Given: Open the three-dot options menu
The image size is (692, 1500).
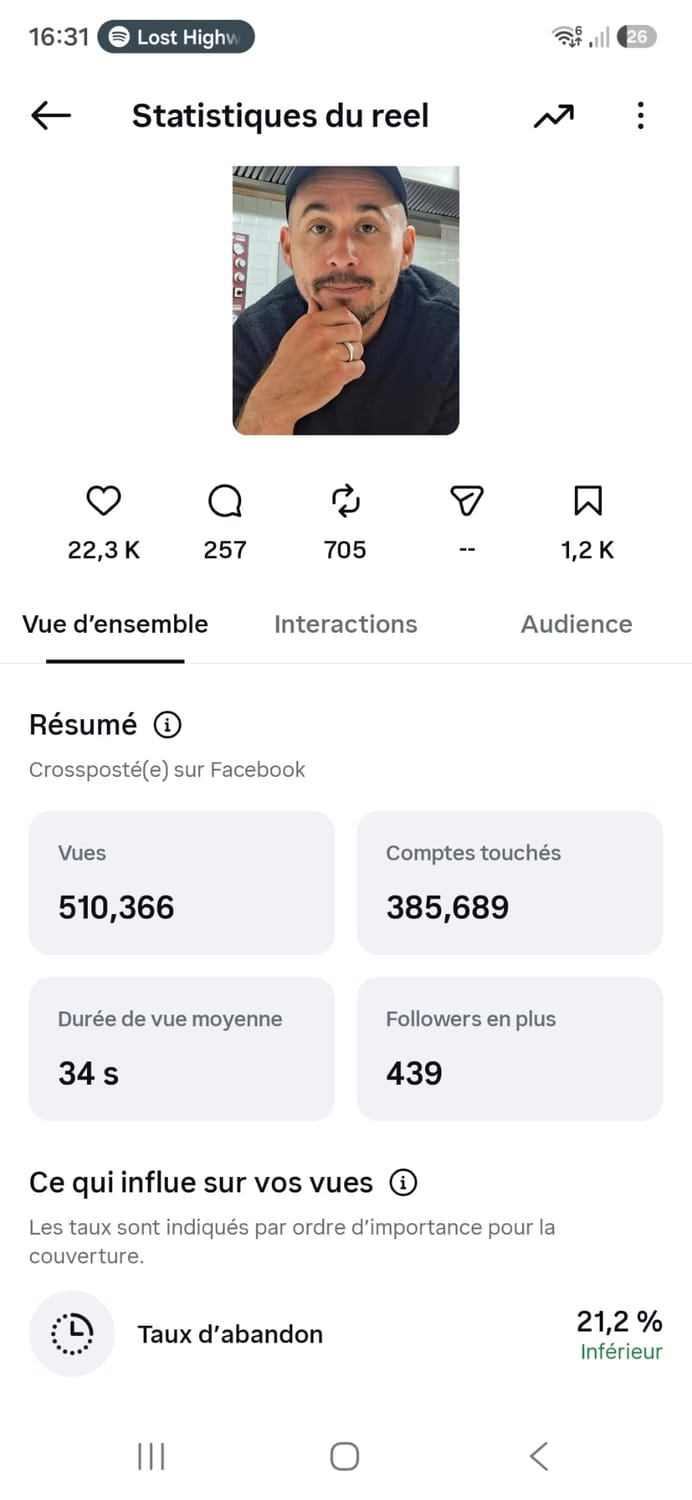Looking at the screenshot, I should 640,116.
